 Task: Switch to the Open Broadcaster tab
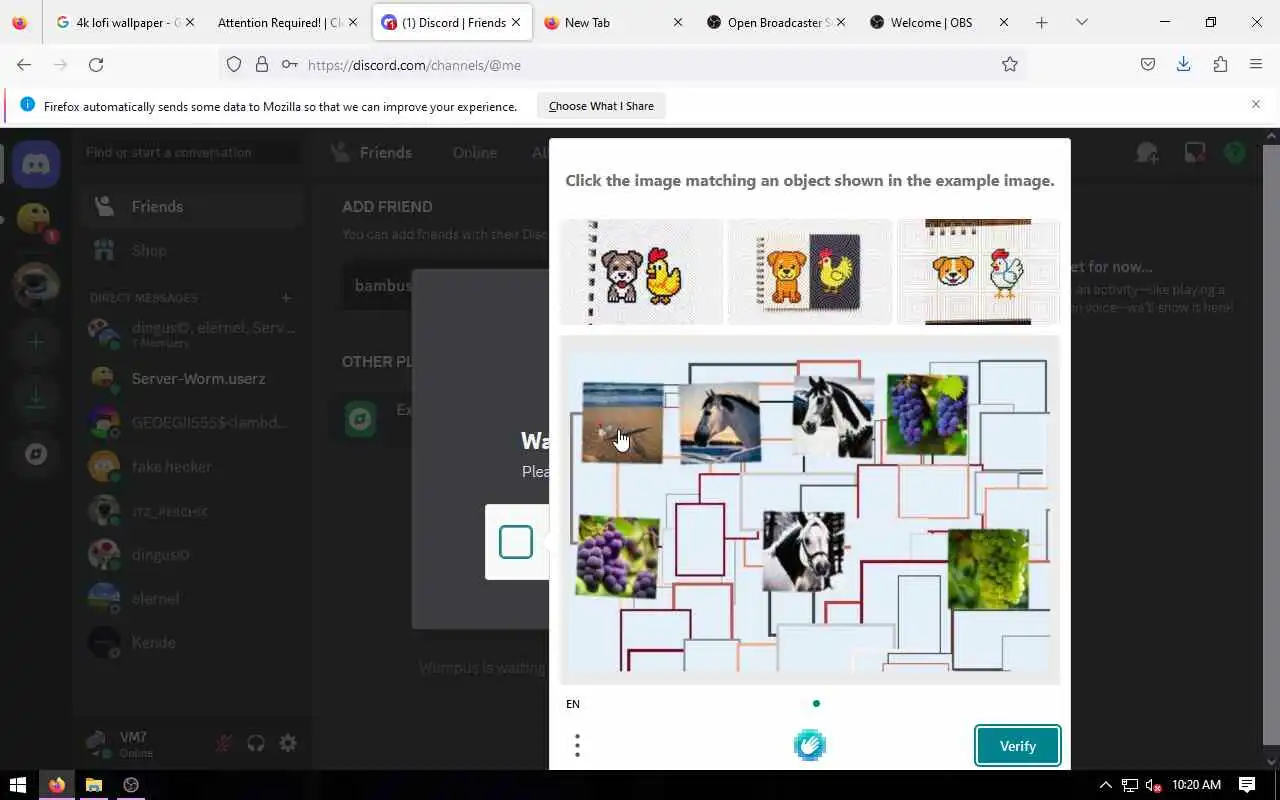(778, 22)
